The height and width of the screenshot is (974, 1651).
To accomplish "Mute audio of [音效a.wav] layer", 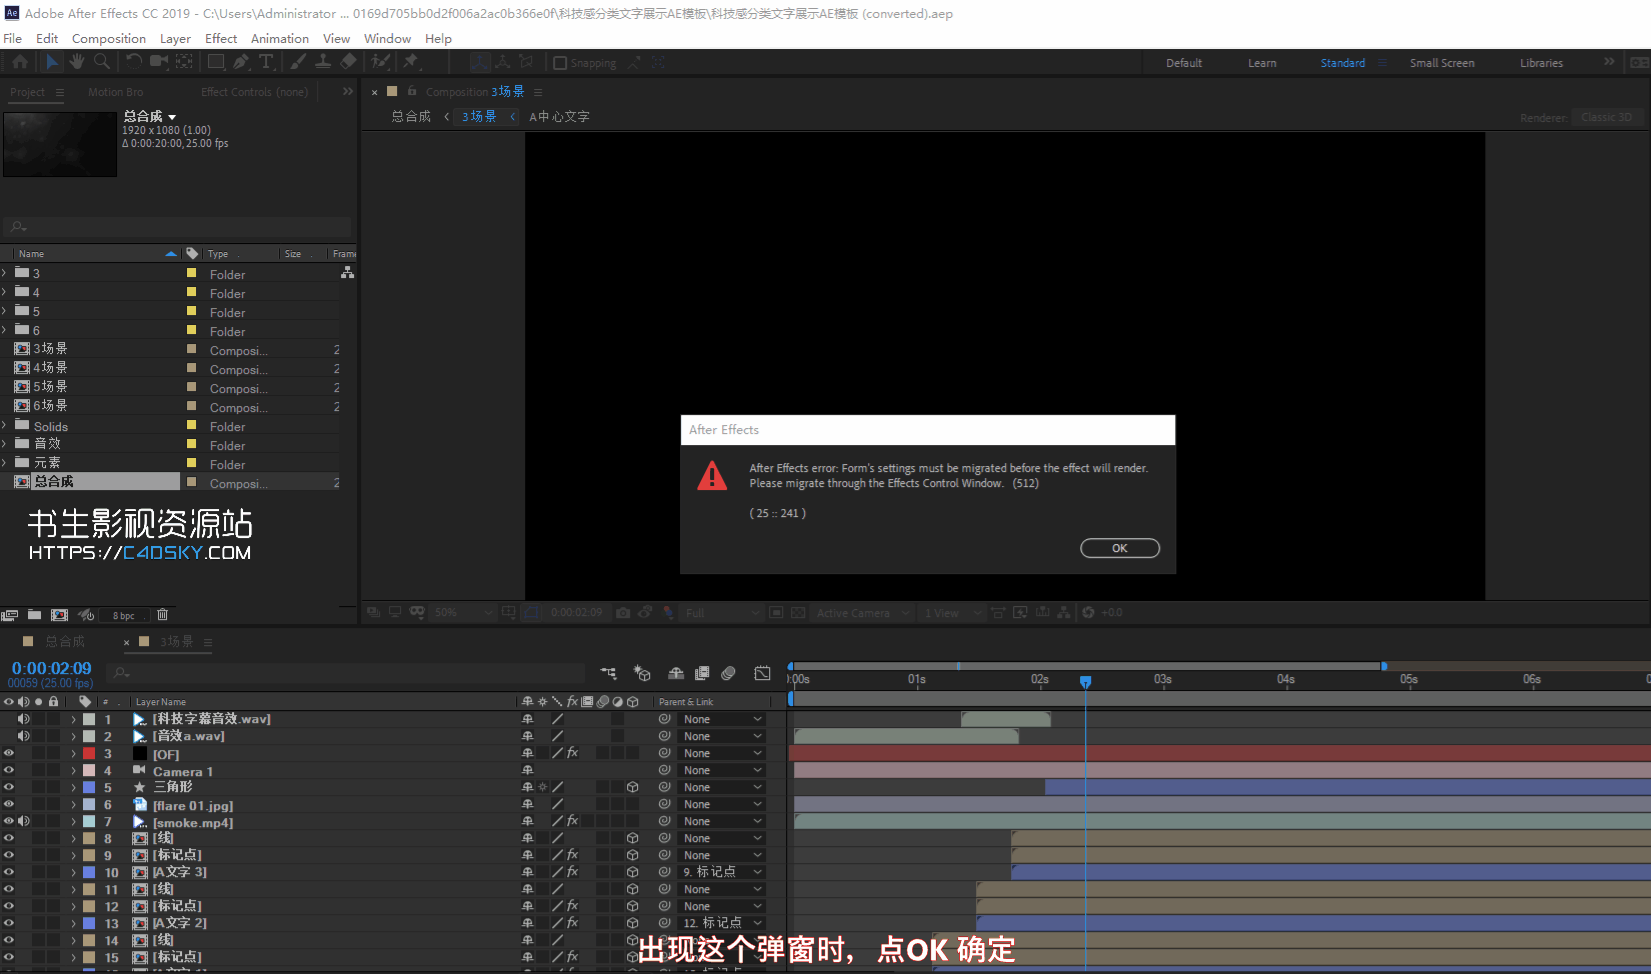I will tap(24, 736).
